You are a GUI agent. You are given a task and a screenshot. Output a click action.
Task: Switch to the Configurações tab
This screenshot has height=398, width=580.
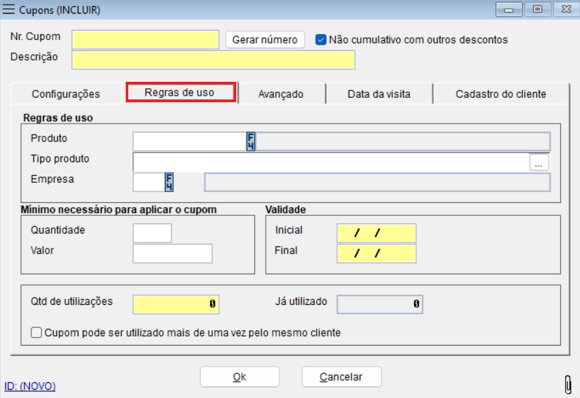(x=66, y=94)
